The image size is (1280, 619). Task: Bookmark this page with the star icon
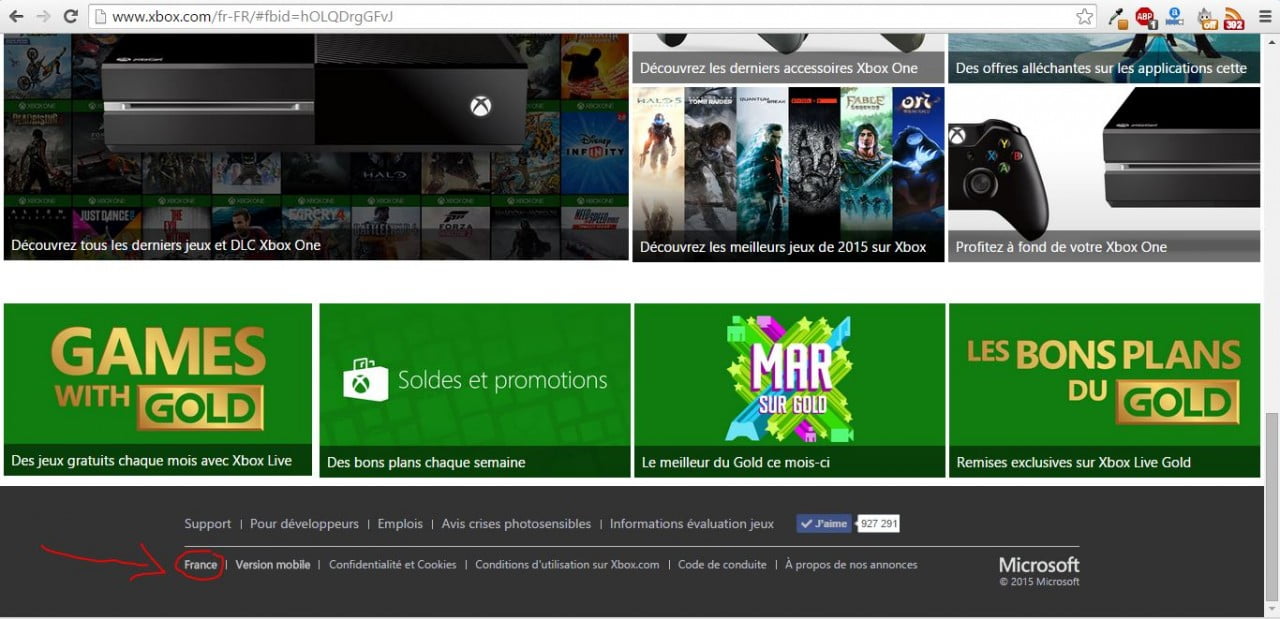(1084, 16)
